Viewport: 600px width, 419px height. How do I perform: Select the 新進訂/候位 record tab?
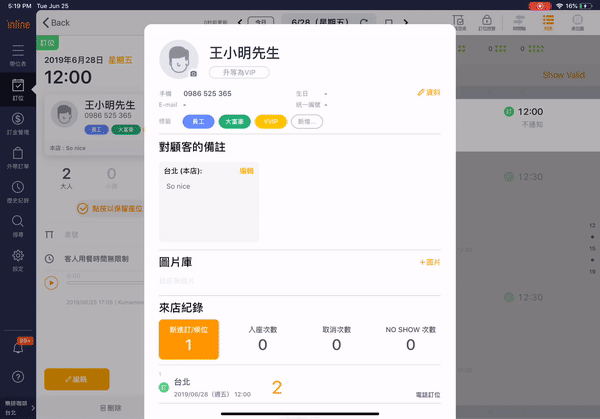(188, 339)
